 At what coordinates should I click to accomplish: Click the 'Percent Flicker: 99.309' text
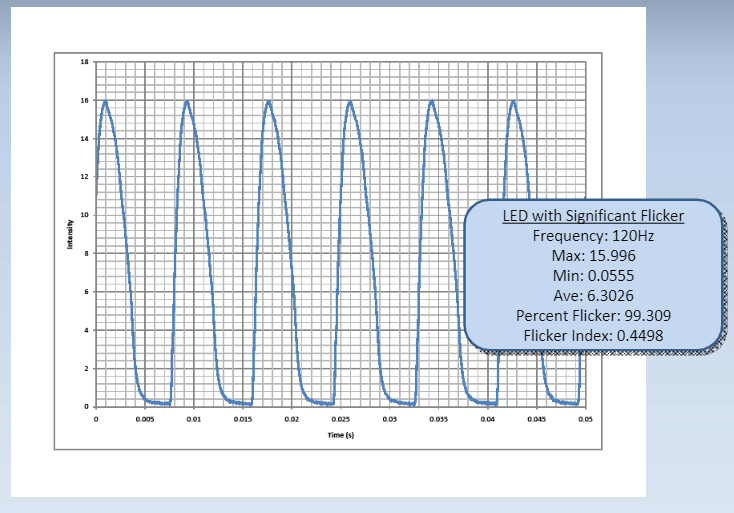593,315
